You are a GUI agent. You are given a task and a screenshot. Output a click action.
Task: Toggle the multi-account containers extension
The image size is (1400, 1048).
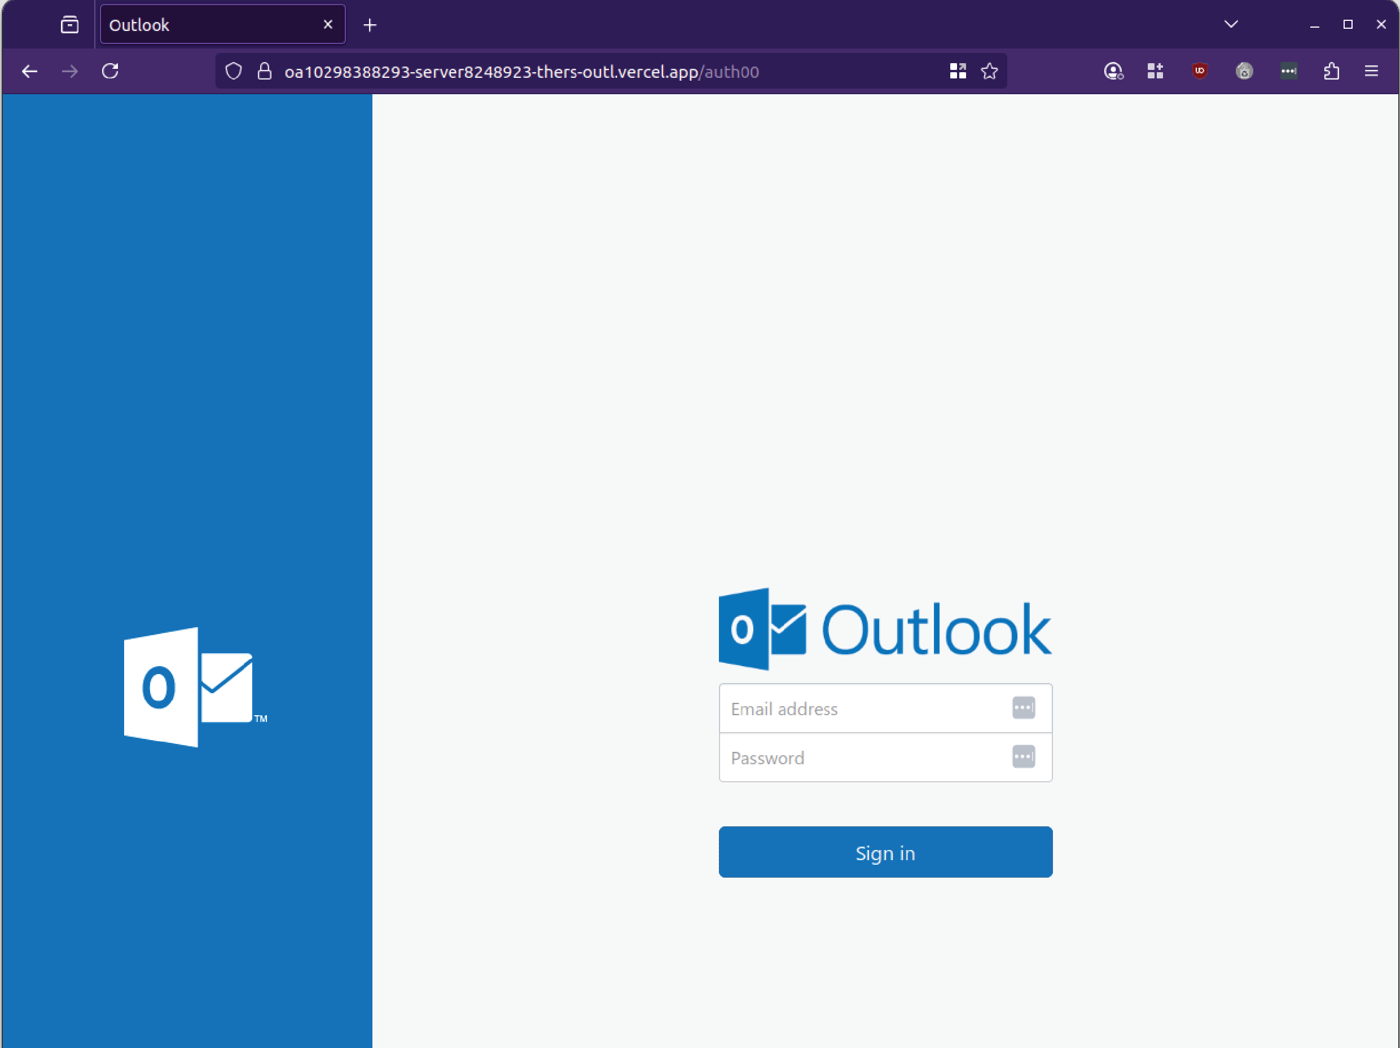(x=1155, y=71)
